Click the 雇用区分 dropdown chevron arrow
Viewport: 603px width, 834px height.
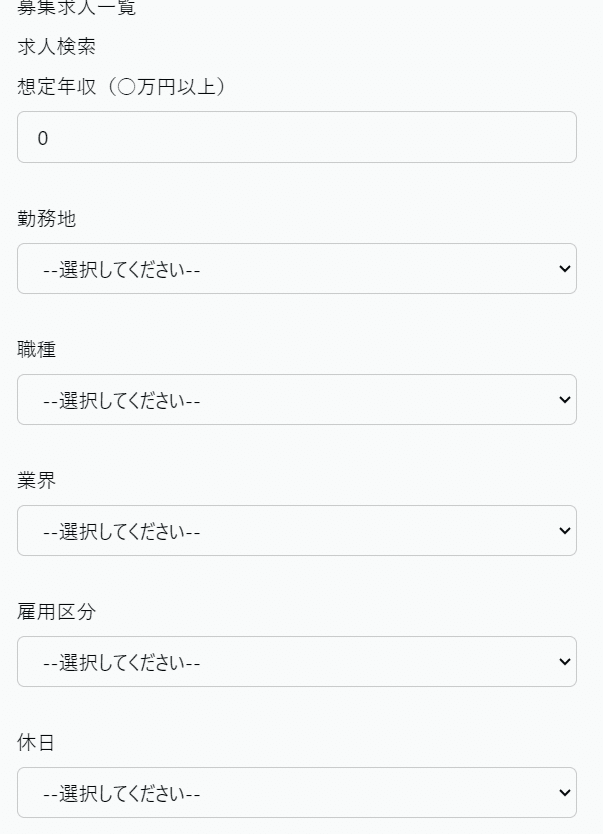coord(565,662)
